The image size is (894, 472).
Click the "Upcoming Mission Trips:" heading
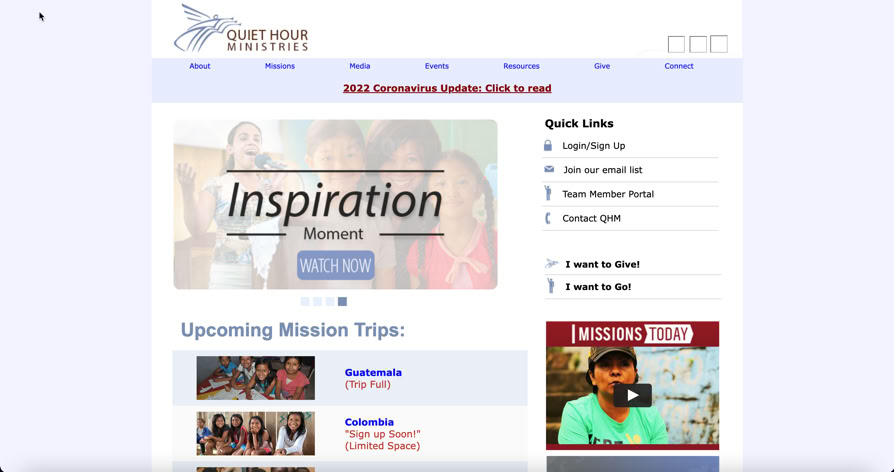(x=292, y=330)
